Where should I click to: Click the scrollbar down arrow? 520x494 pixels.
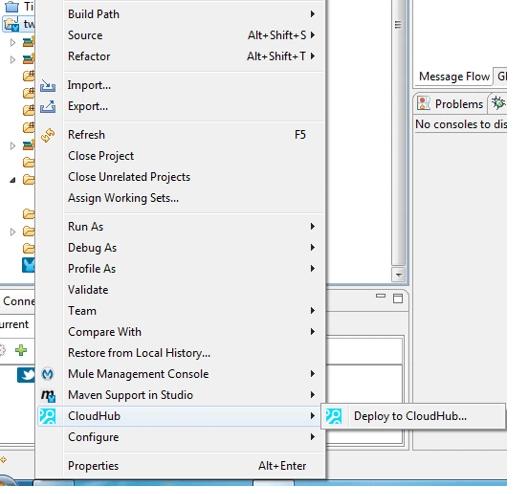coord(398,275)
